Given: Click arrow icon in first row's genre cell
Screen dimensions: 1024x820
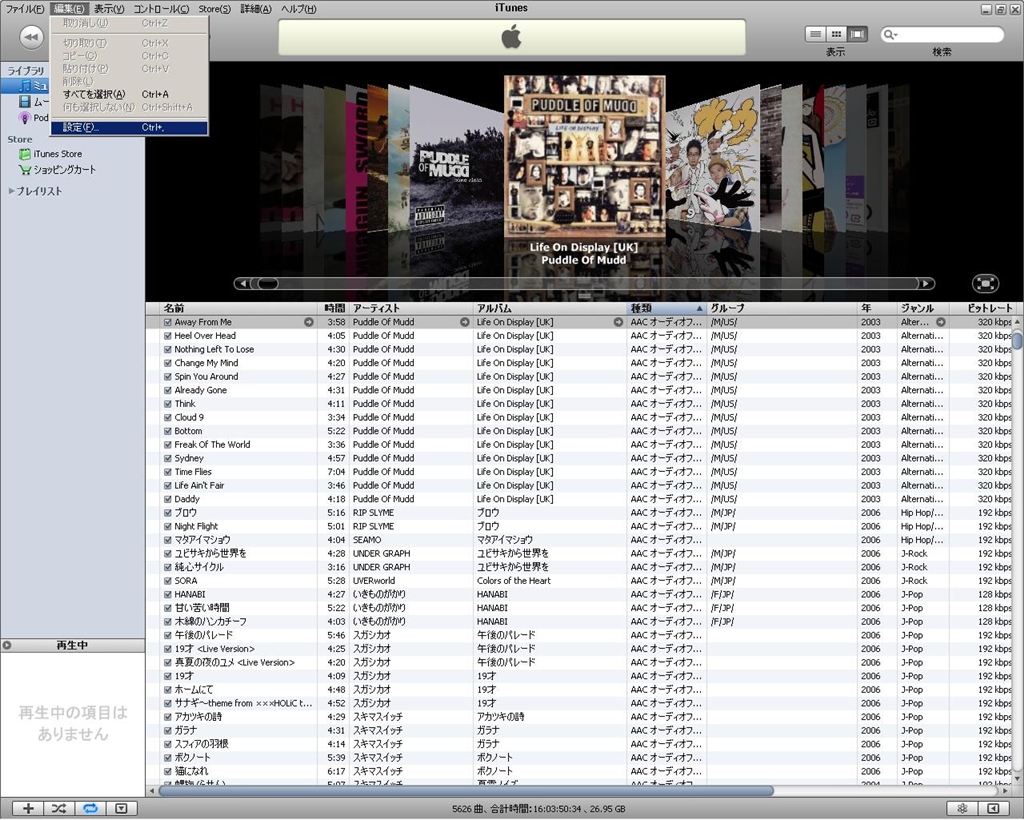Looking at the screenshot, I should [940, 322].
